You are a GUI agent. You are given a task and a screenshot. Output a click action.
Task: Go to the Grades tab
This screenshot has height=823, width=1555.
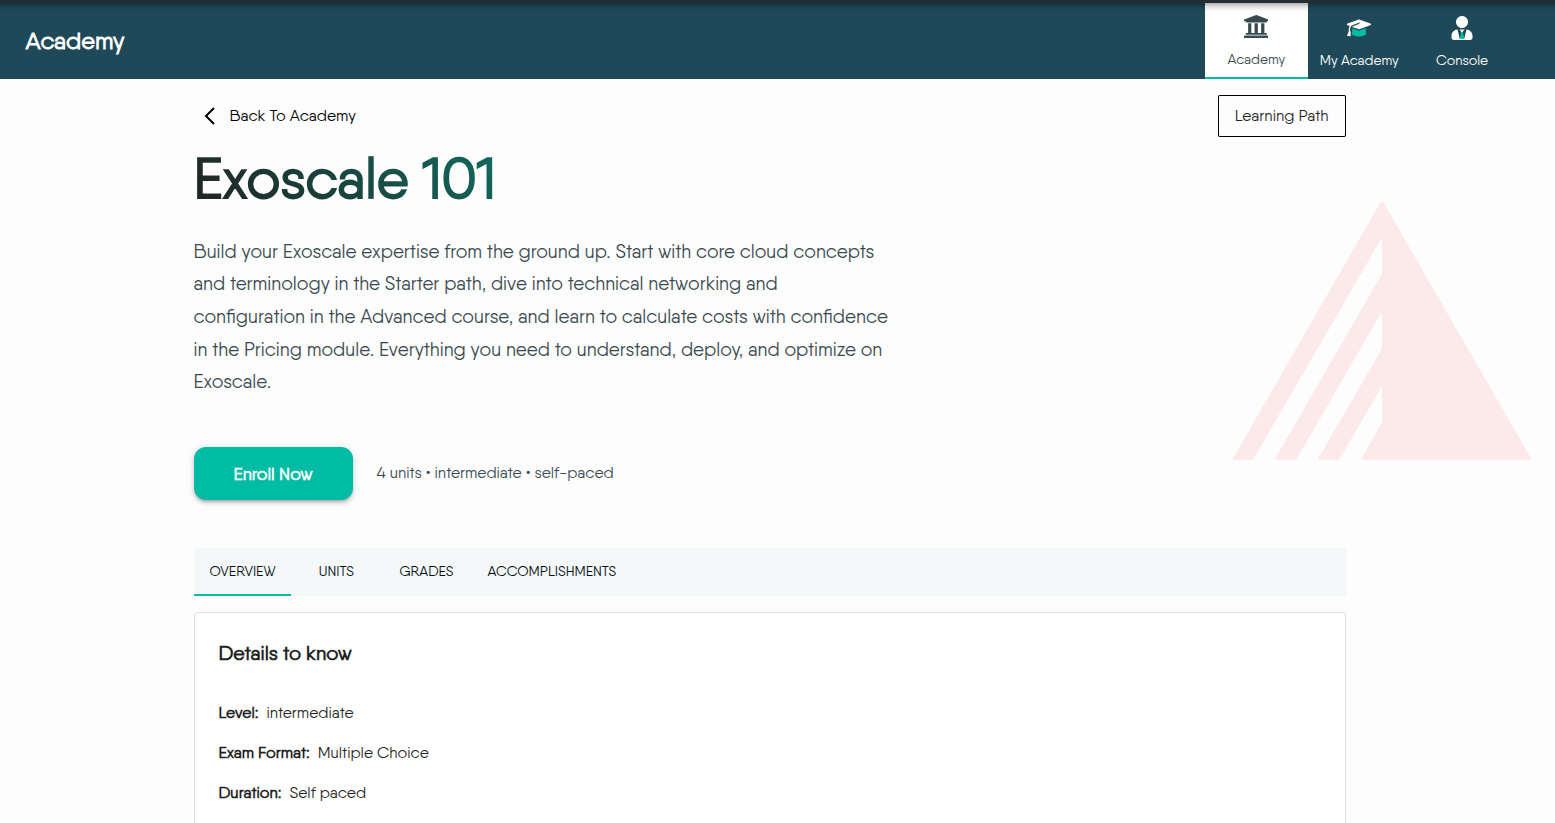[x=426, y=571]
